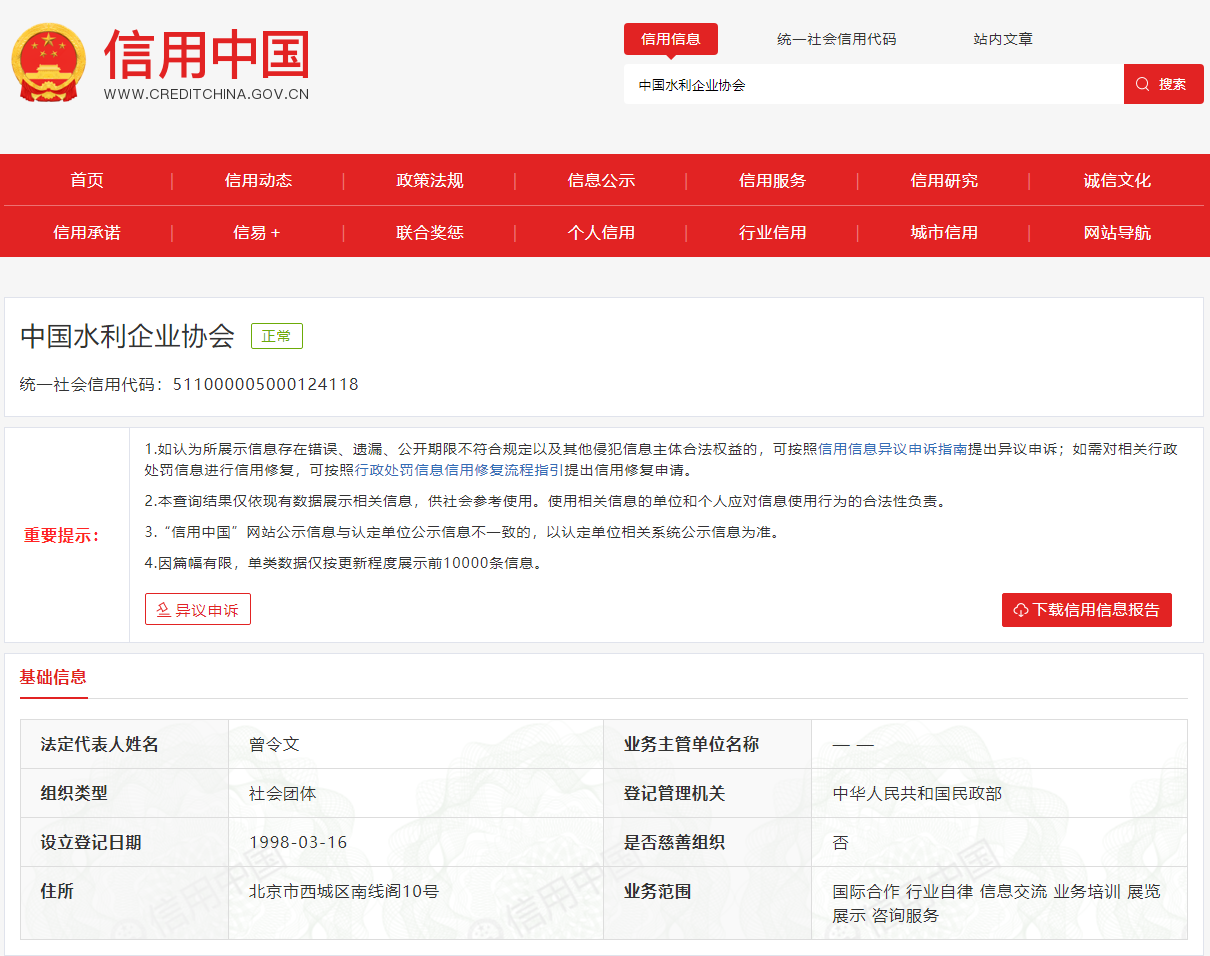1210x956 pixels.
Task: Open 政策法规 navigation item
Action: click(x=429, y=181)
